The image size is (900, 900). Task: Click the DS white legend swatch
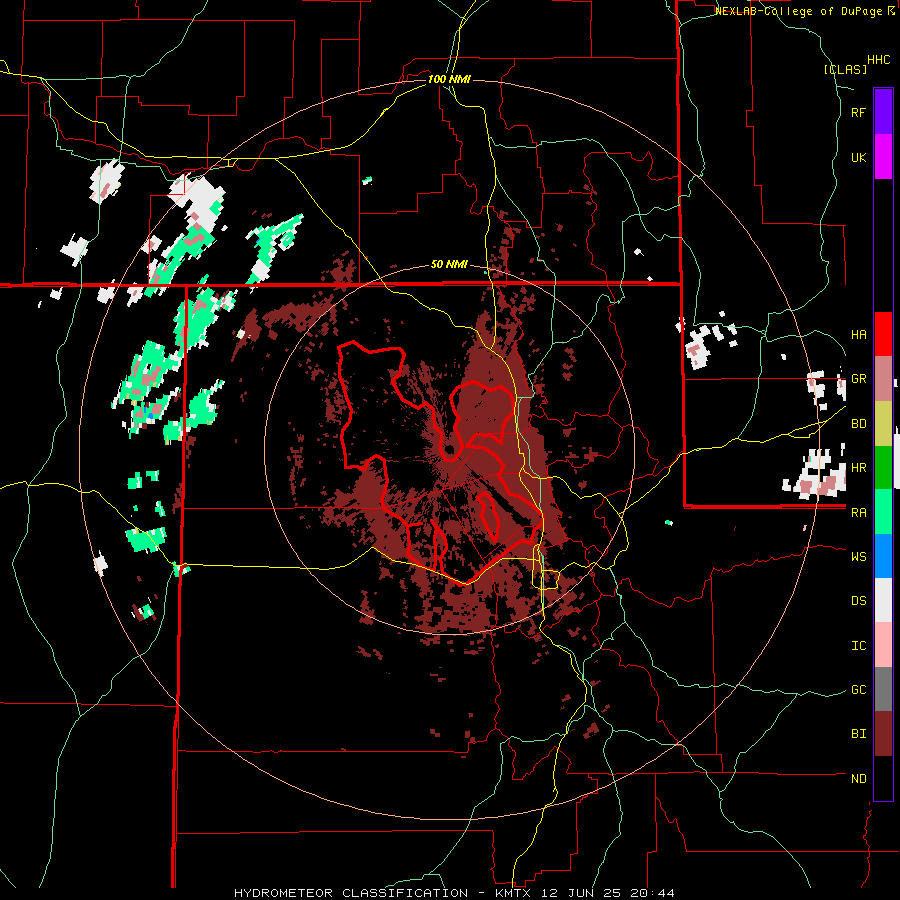(x=883, y=600)
